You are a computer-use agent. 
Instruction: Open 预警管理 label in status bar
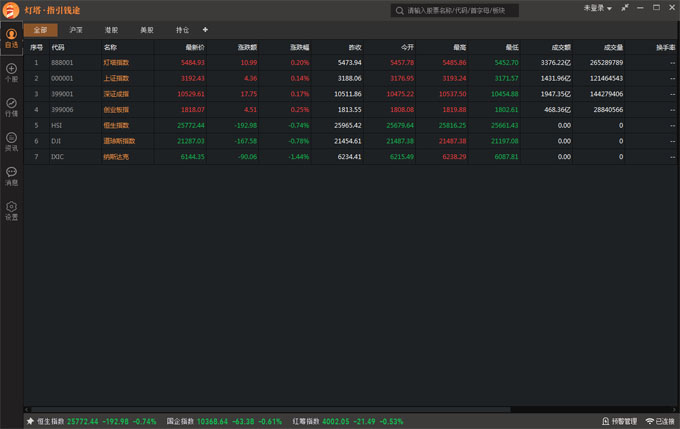(624, 421)
